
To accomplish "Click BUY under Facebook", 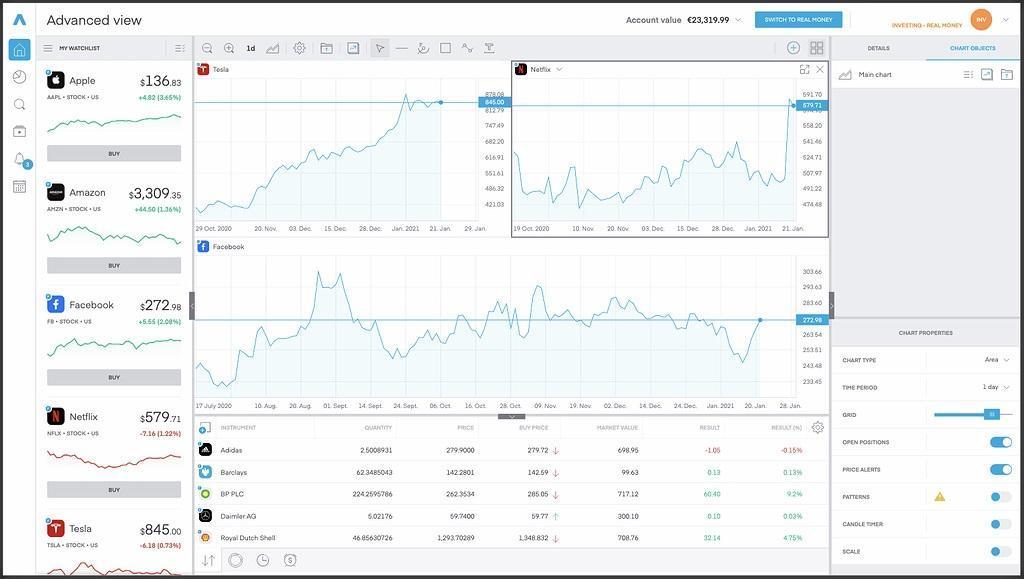I will (114, 377).
